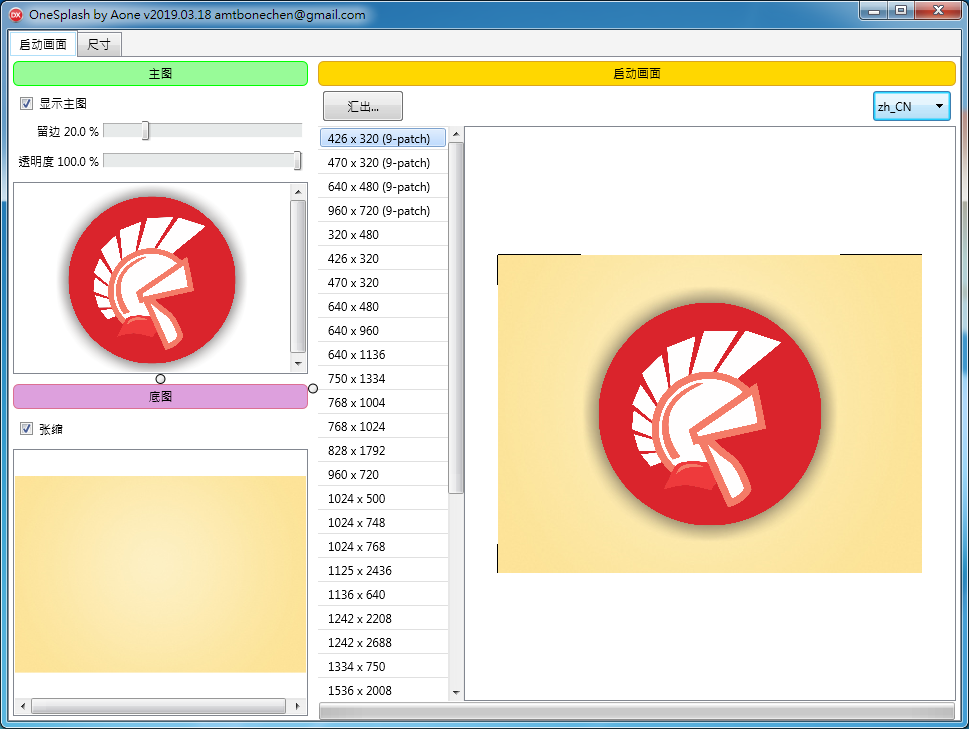Image resolution: width=969 pixels, height=729 pixels.
Task: Click the green 主图 header button
Action: coord(160,74)
